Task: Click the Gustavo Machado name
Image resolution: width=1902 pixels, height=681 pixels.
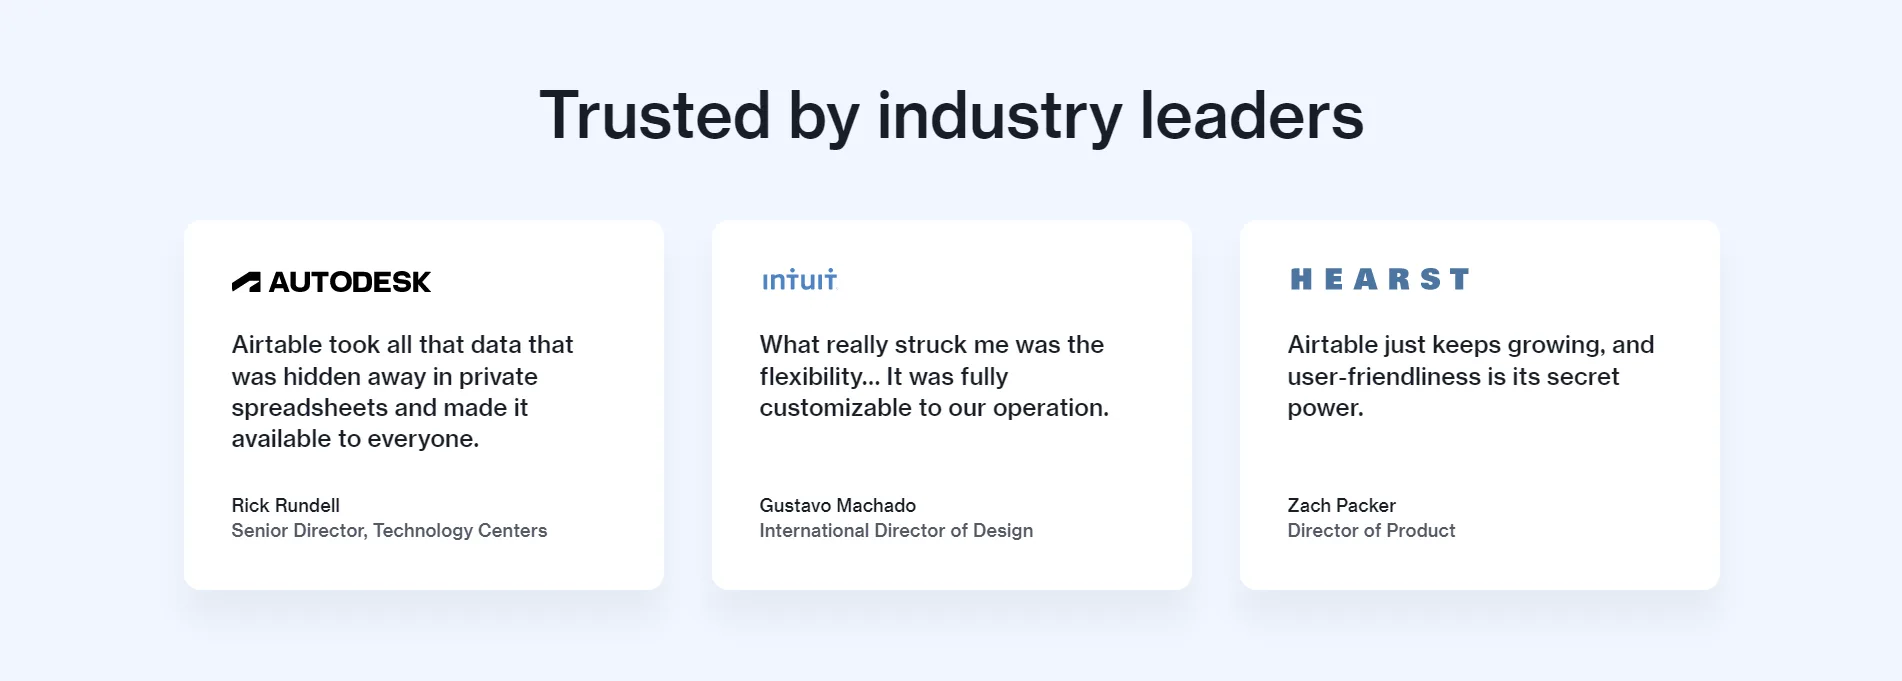Action: (x=838, y=505)
